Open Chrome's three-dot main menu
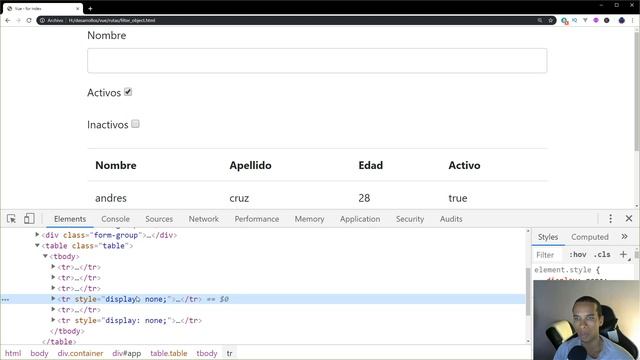 pyautogui.click(x=633, y=20)
